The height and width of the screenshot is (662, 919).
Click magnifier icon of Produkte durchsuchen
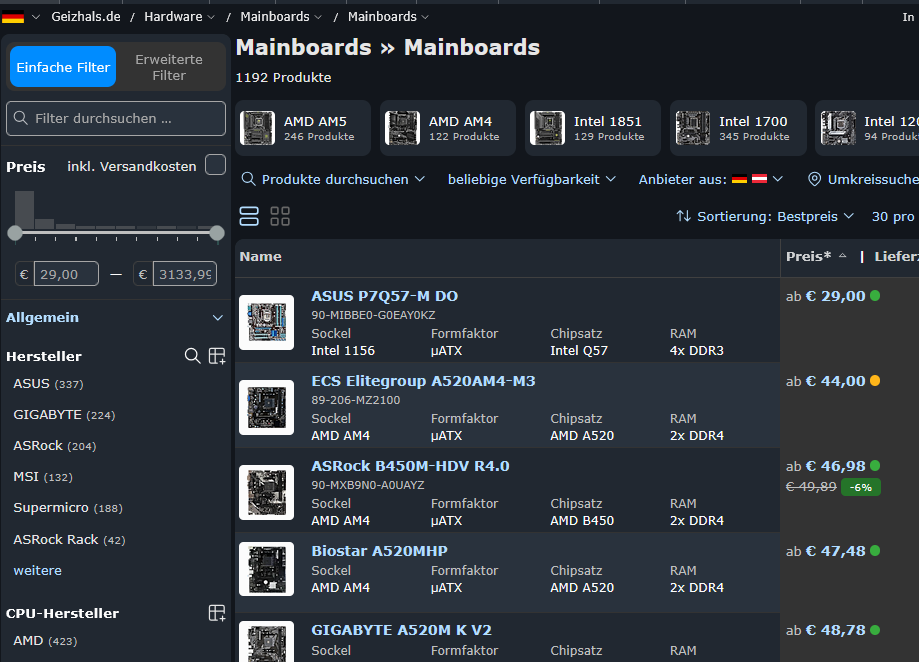pos(249,179)
